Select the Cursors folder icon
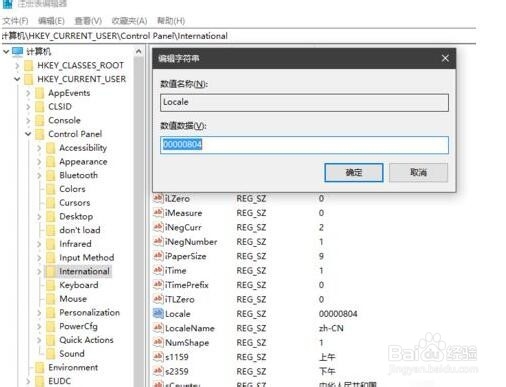 point(51,203)
